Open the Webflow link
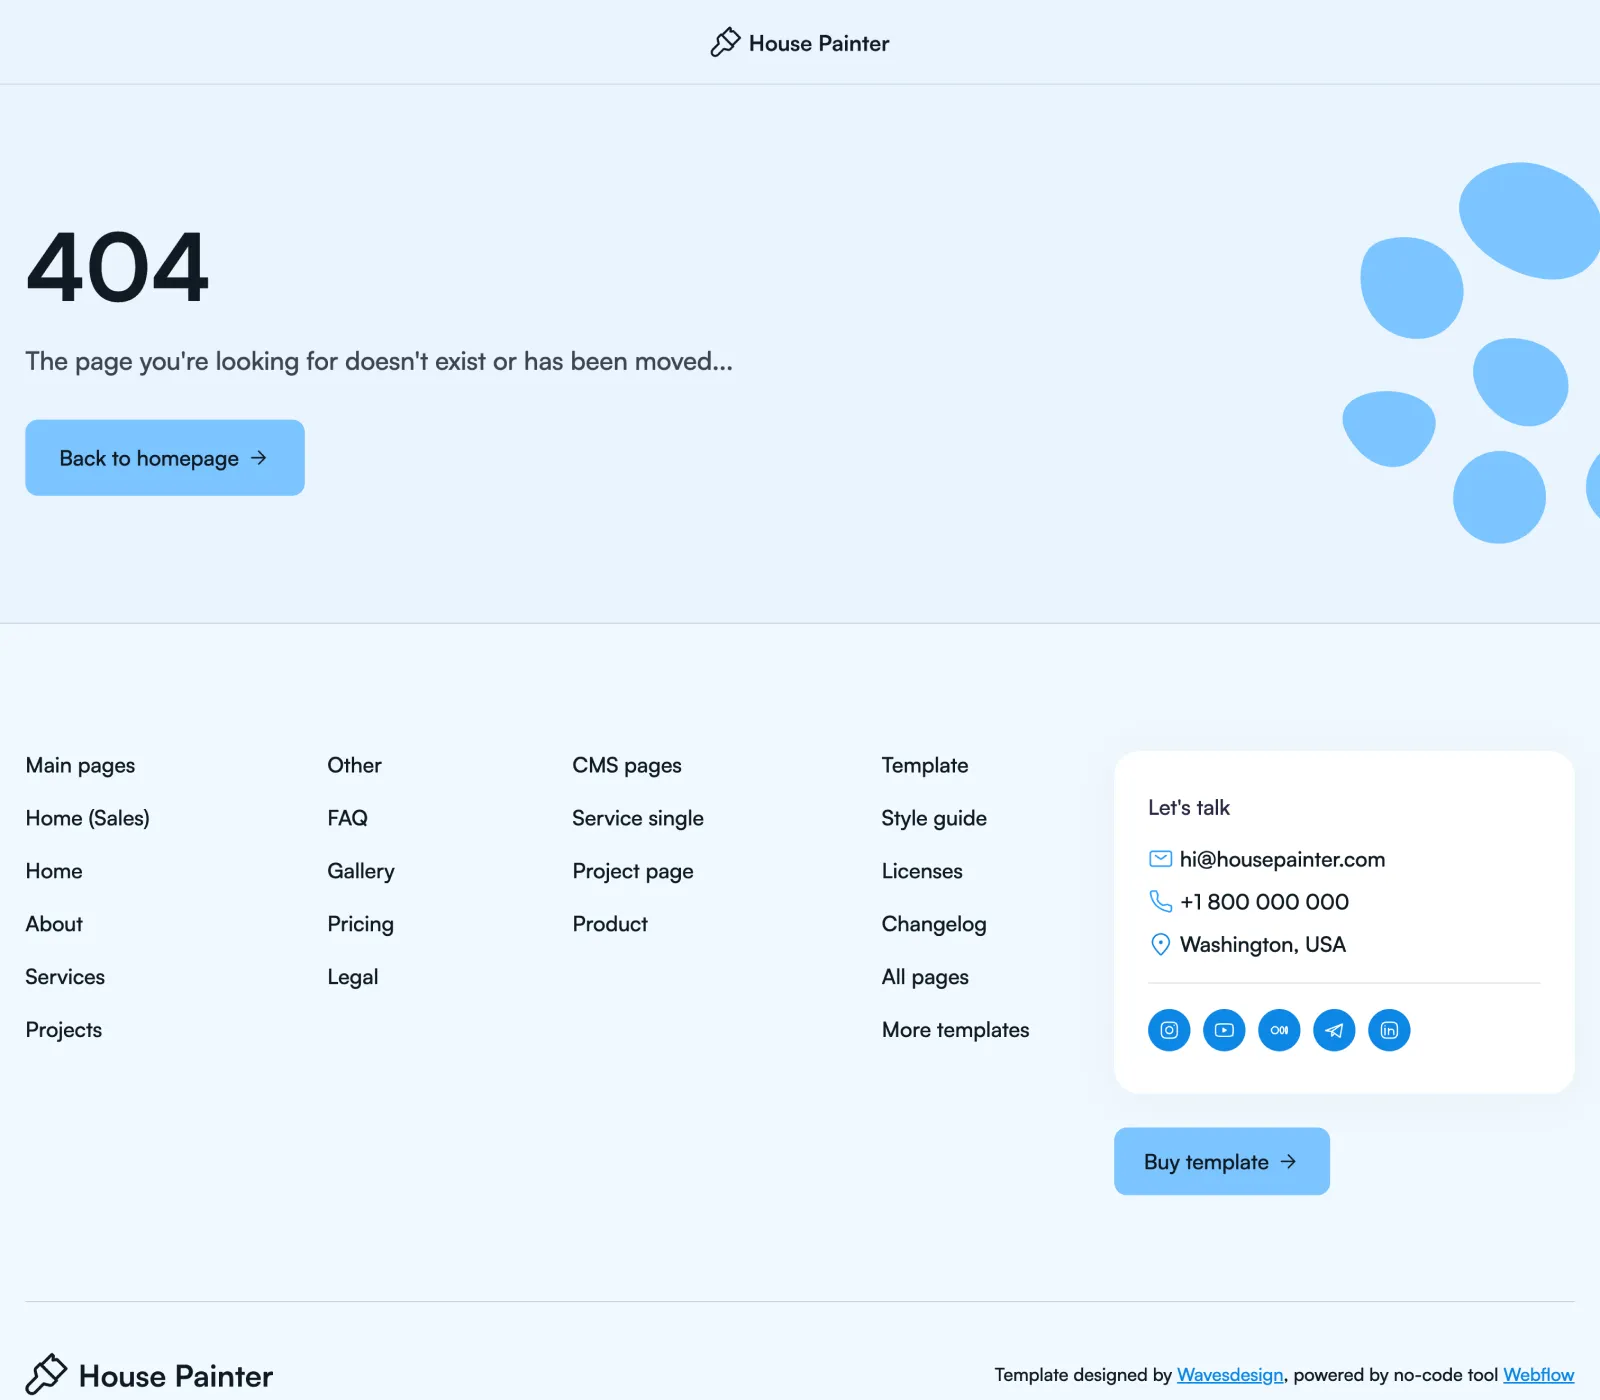 click(1539, 1375)
